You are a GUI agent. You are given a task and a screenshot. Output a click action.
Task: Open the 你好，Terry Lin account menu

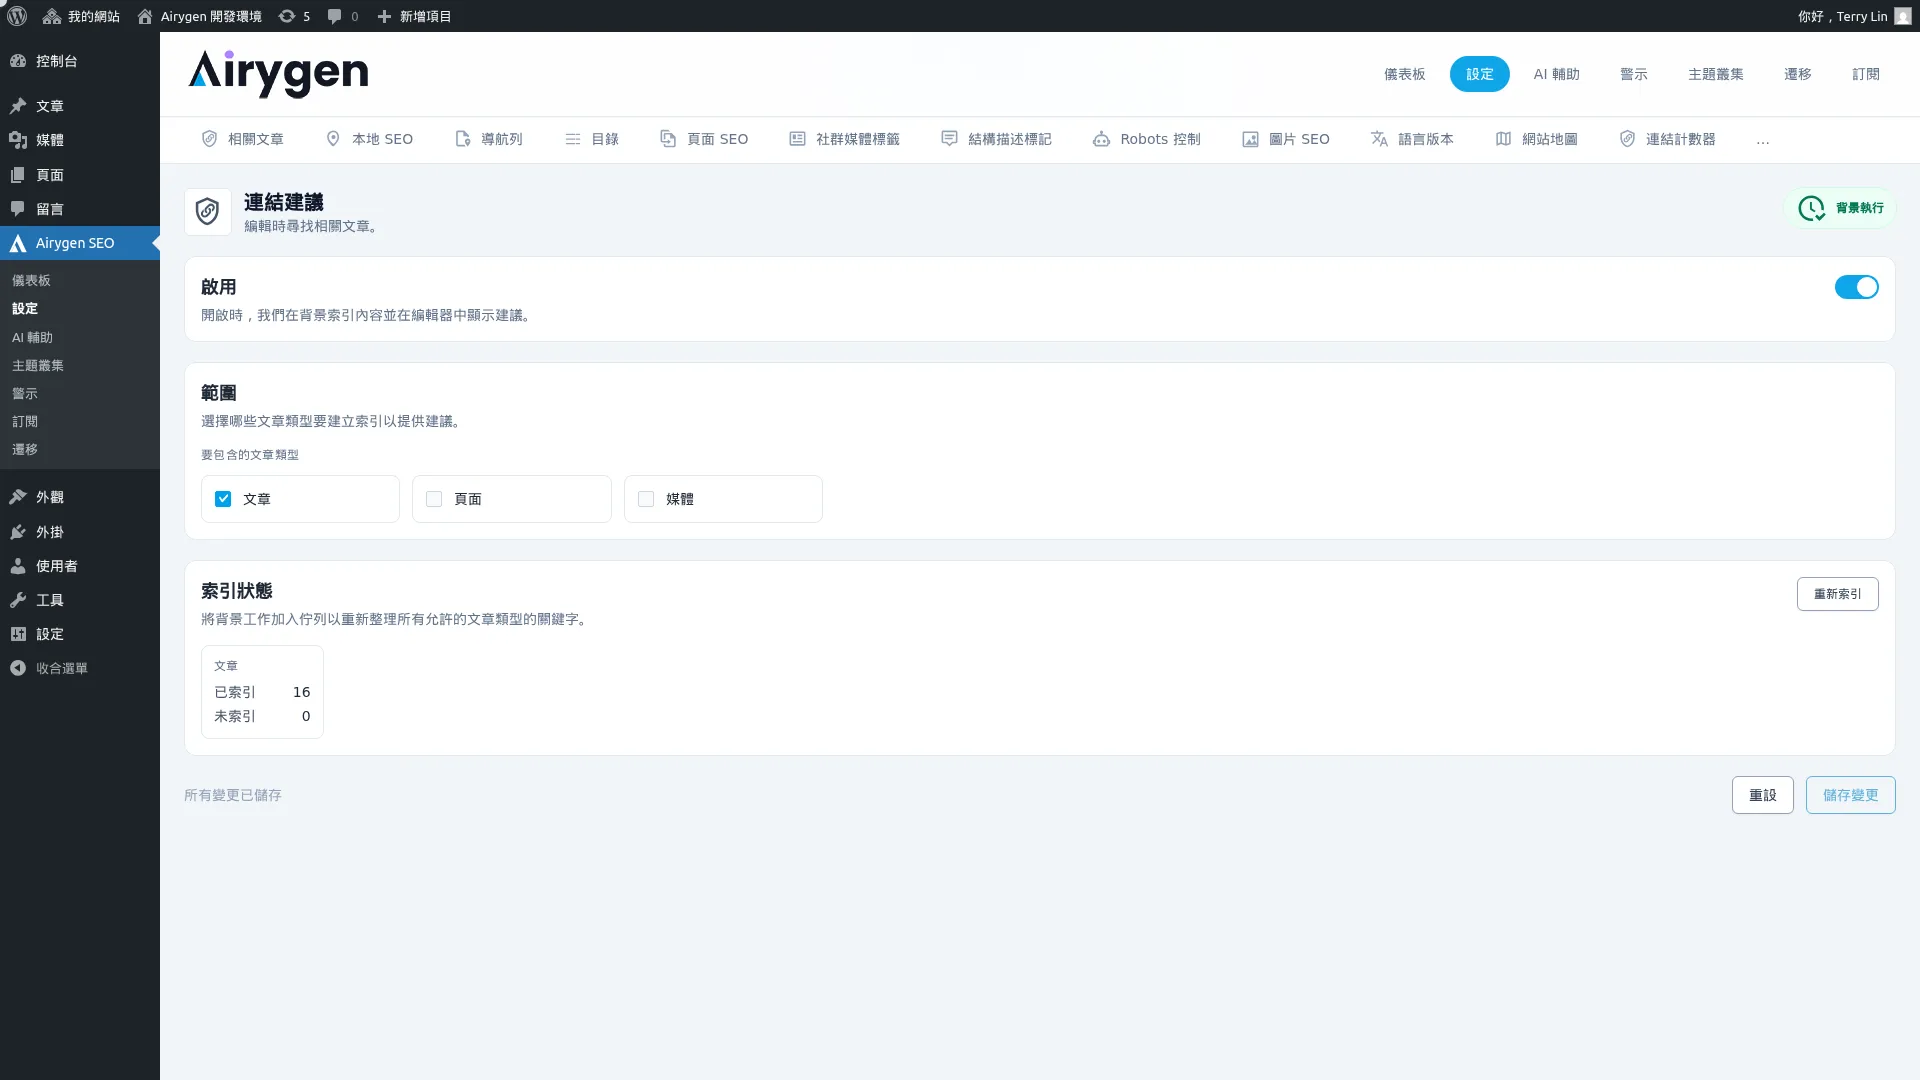click(1854, 16)
